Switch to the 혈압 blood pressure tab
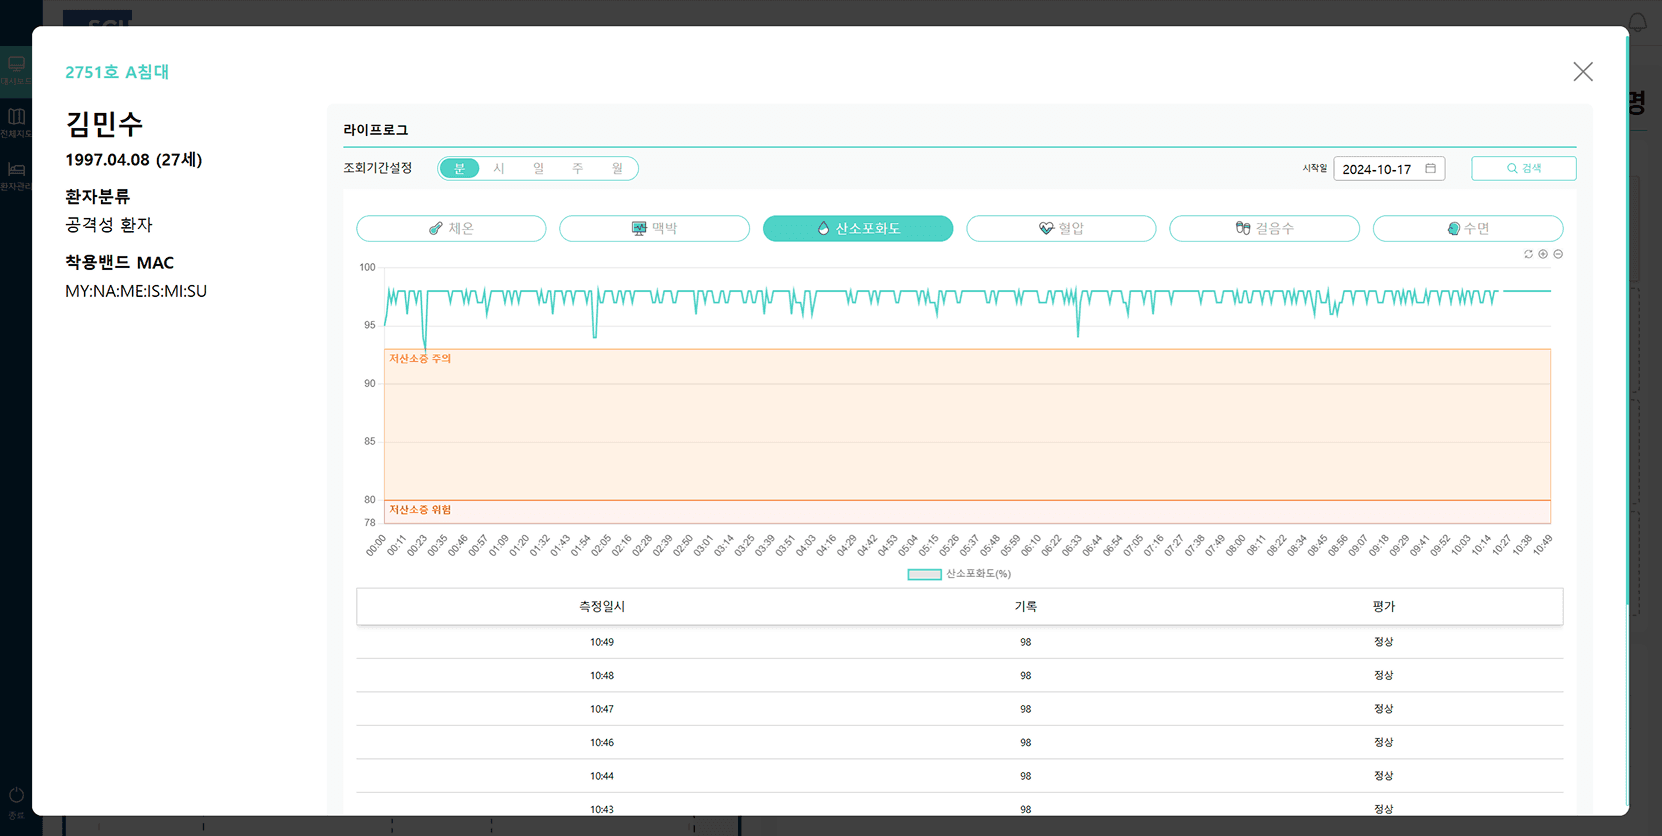1662x836 pixels. [x=1061, y=229]
